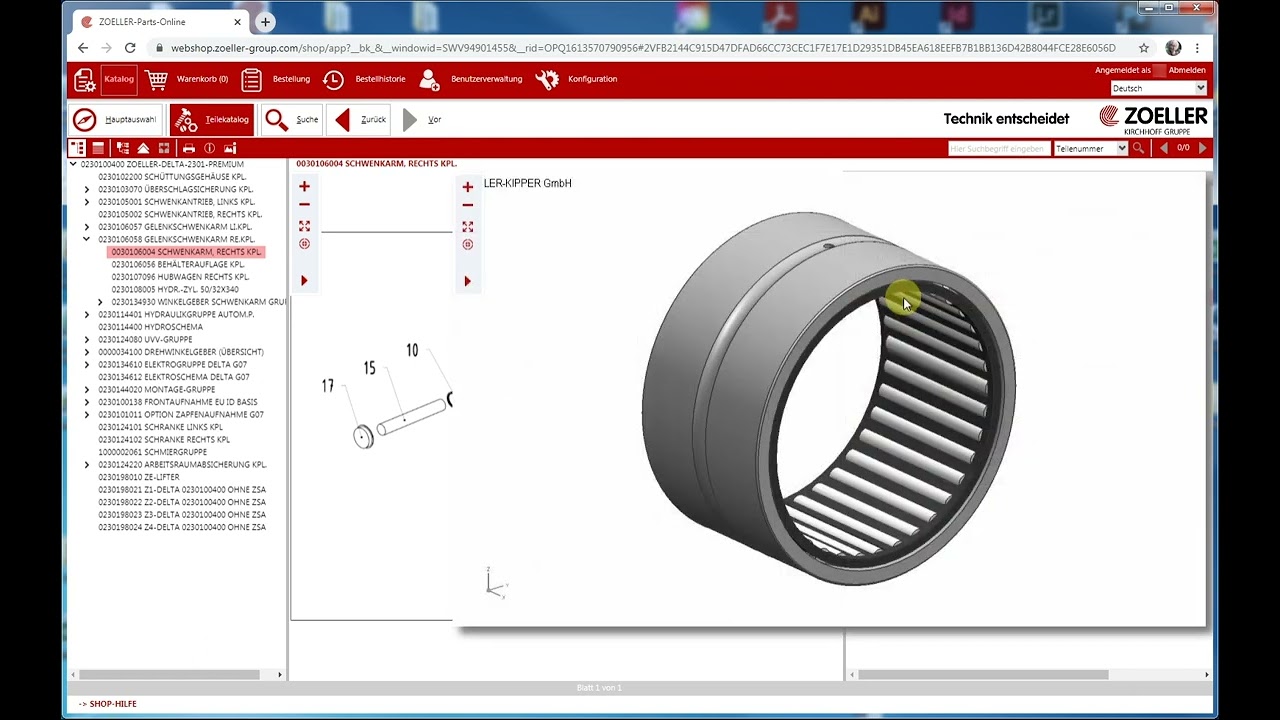Open the Chrome three-dot menu
The width and height of the screenshot is (1280, 720).
pos(1197,48)
